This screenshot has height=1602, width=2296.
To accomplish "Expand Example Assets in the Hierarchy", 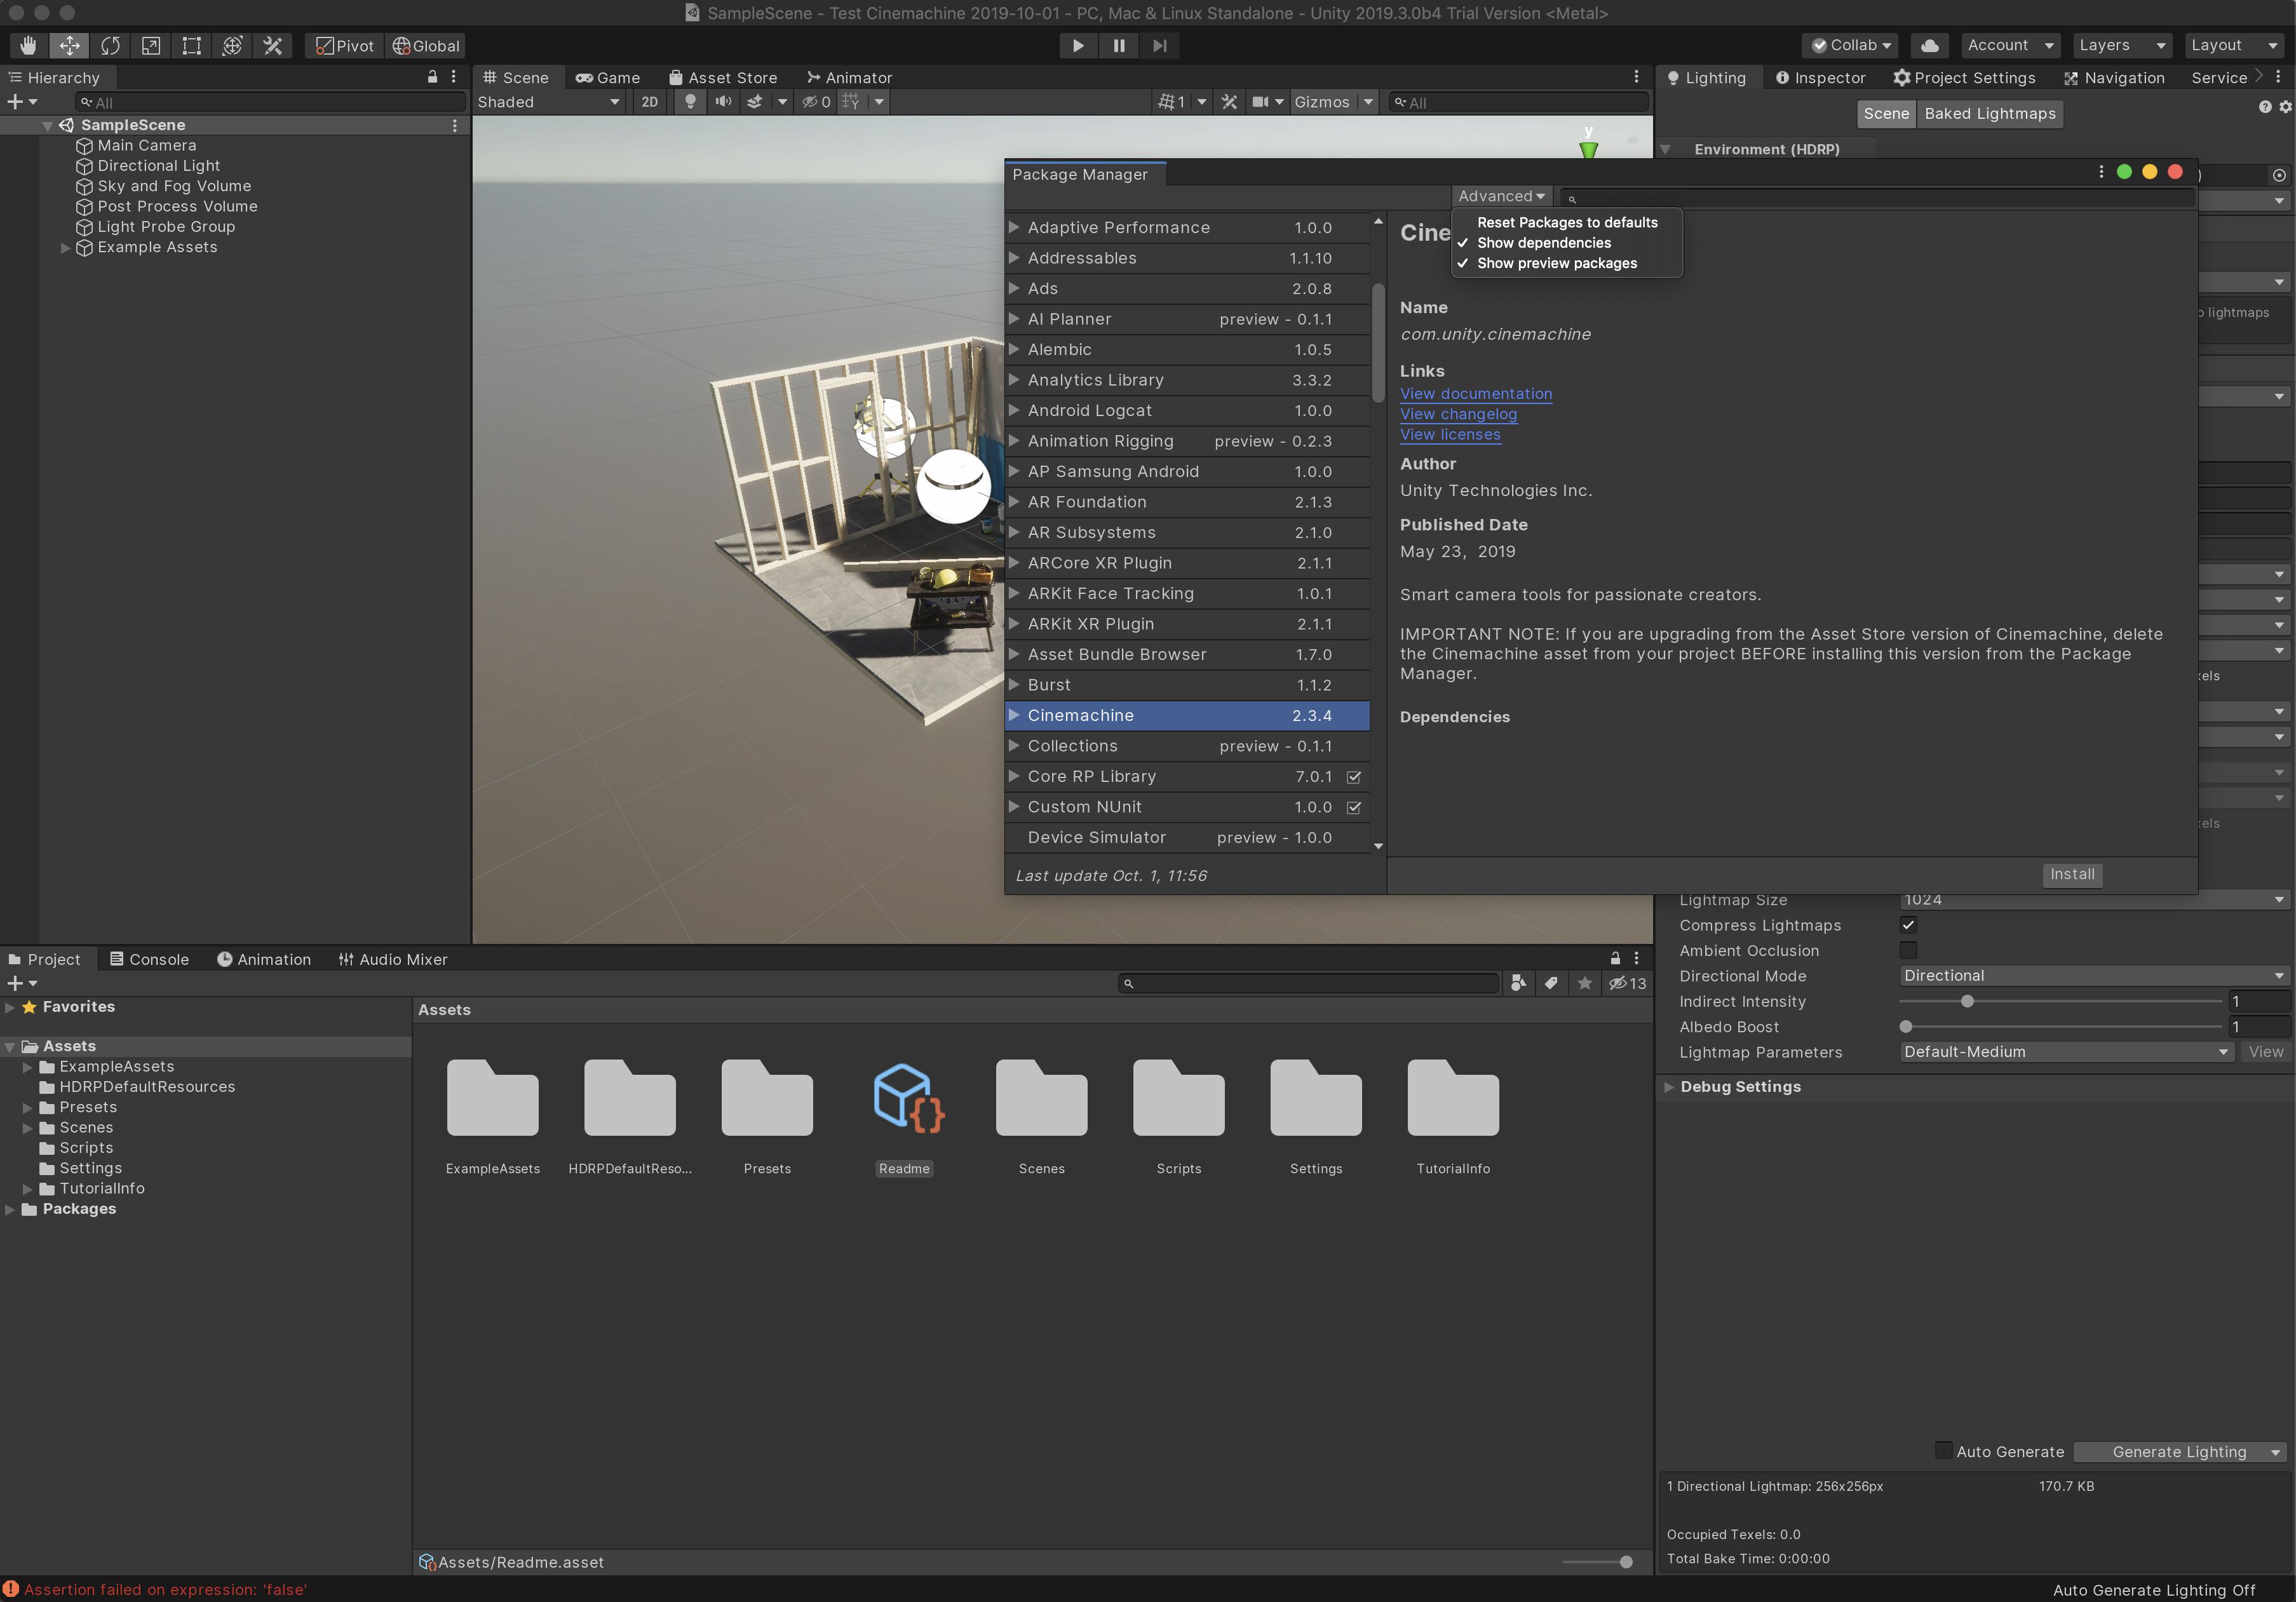I will (65, 247).
